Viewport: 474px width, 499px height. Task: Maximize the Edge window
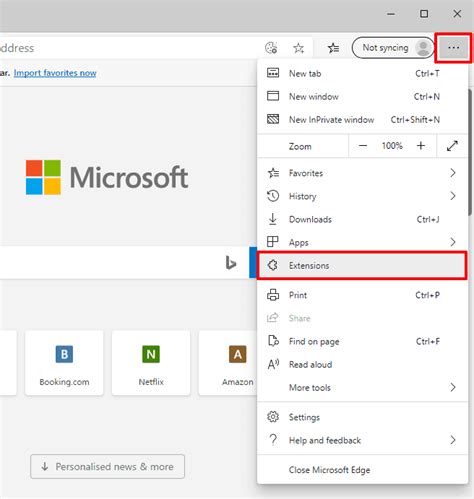point(424,14)
